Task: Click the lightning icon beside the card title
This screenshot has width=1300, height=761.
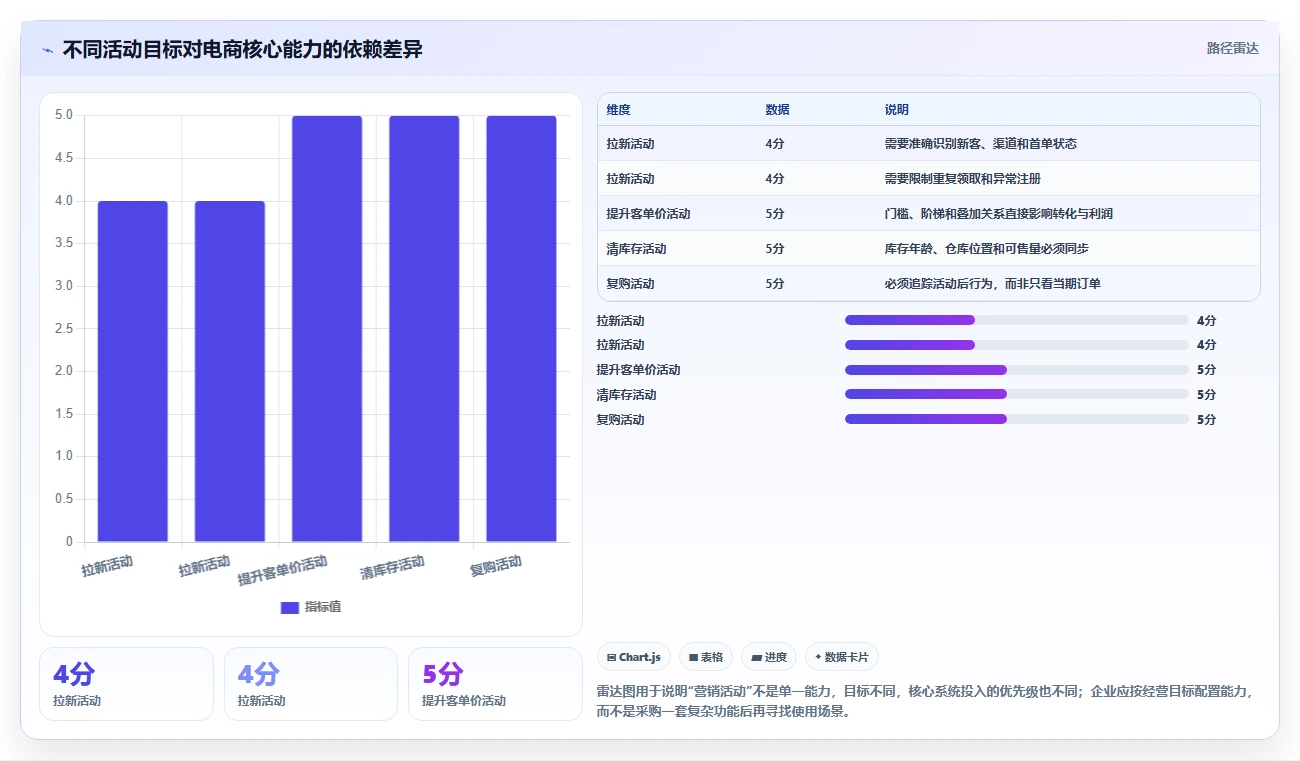Action: click(x=47, y=50)
